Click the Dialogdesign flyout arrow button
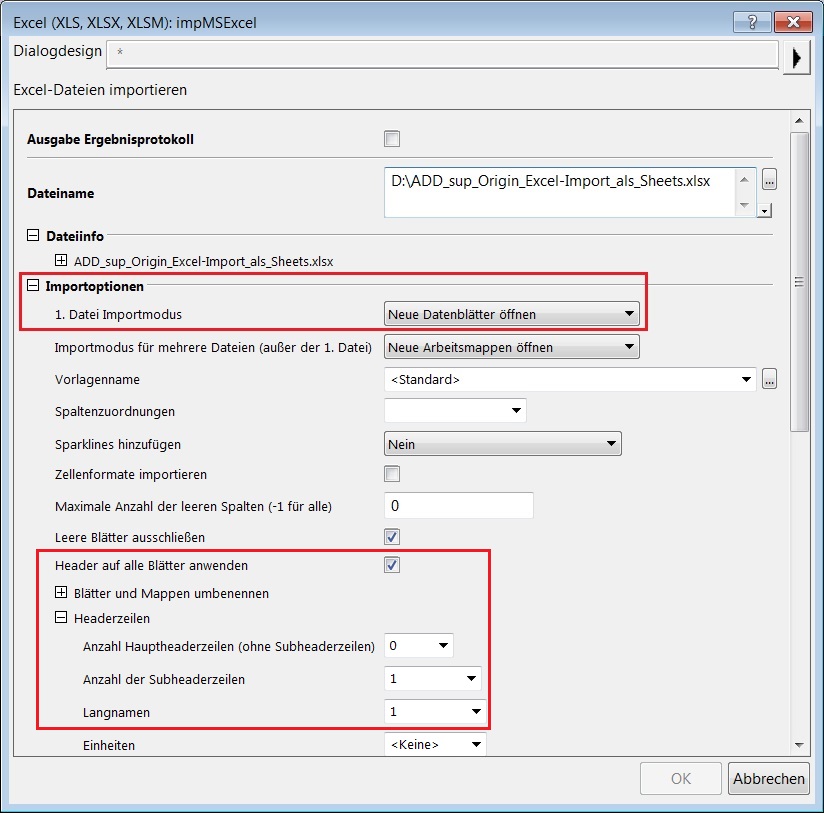The width and height of the screenshot is (824, 813). tap(796, 57)
